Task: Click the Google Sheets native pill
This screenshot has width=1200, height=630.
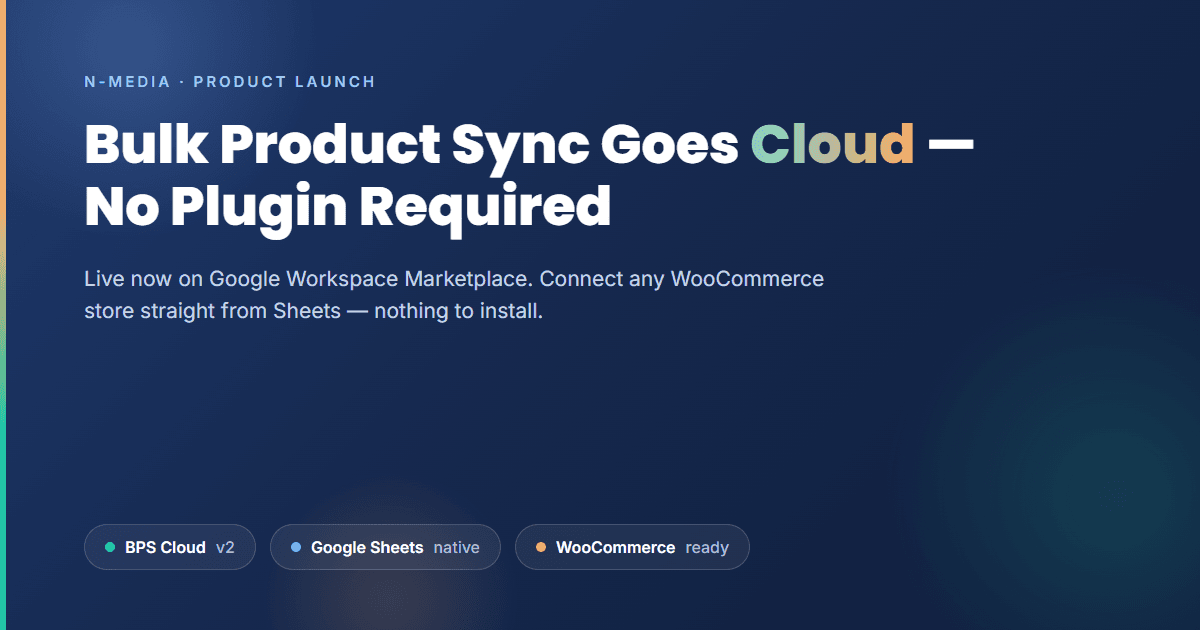Action: point(385,547)
